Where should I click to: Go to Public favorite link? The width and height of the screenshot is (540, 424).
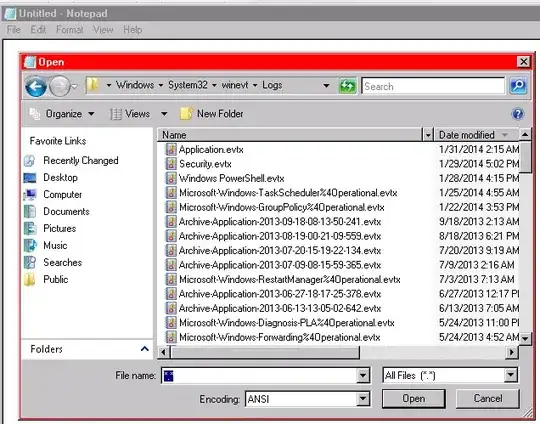(46, 279)
